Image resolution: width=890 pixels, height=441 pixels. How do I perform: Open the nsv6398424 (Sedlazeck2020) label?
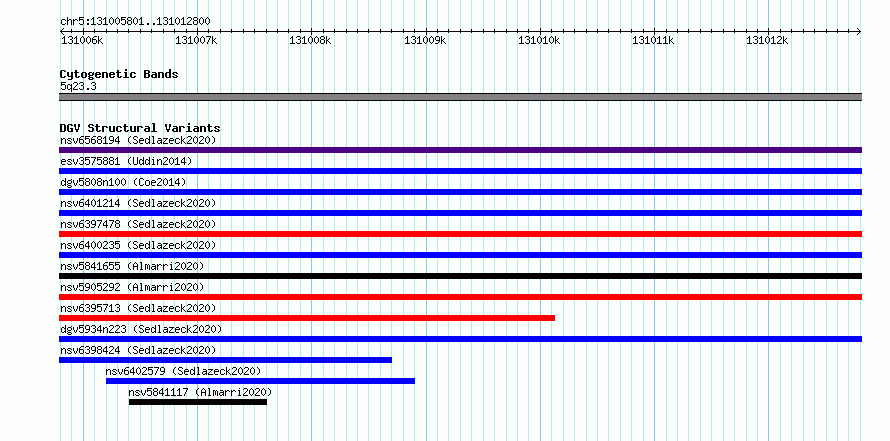point(138,350)
